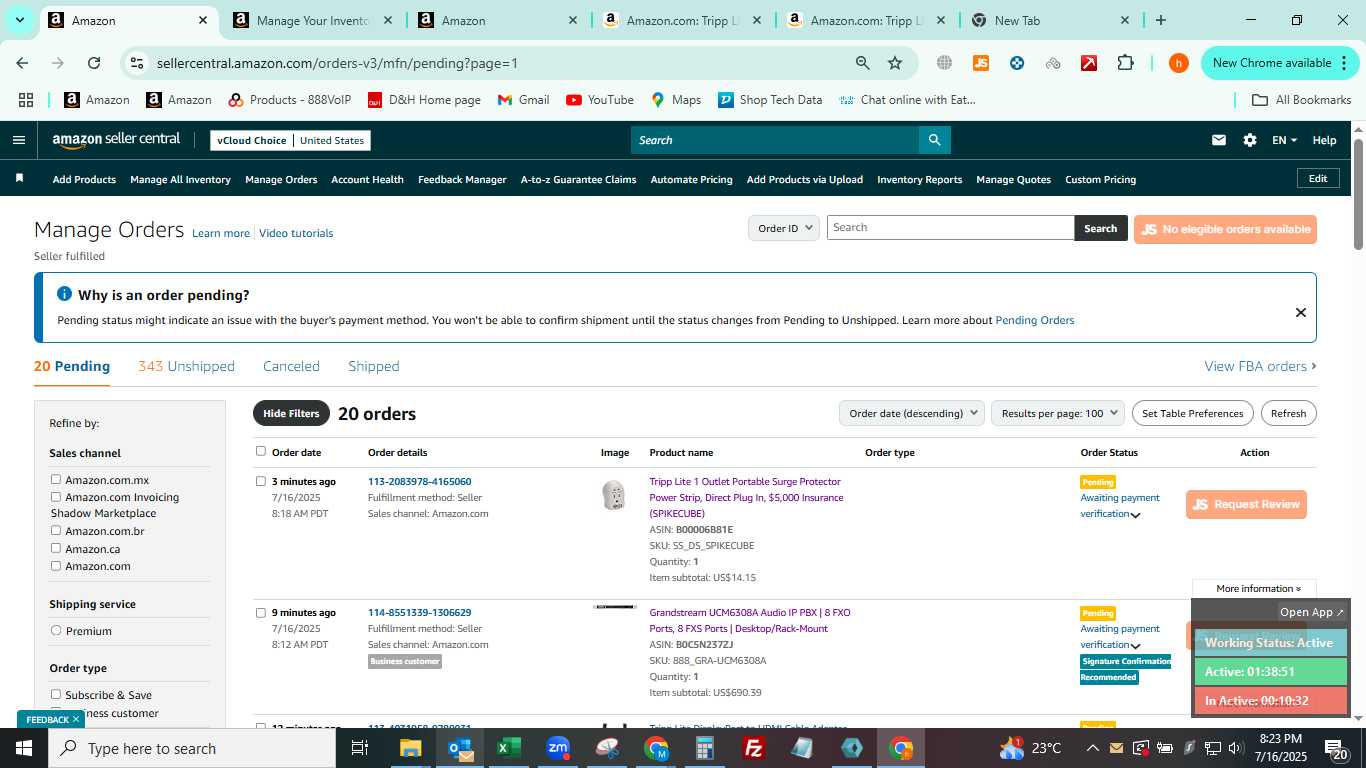Click into the order search input field

coord(950,227)
